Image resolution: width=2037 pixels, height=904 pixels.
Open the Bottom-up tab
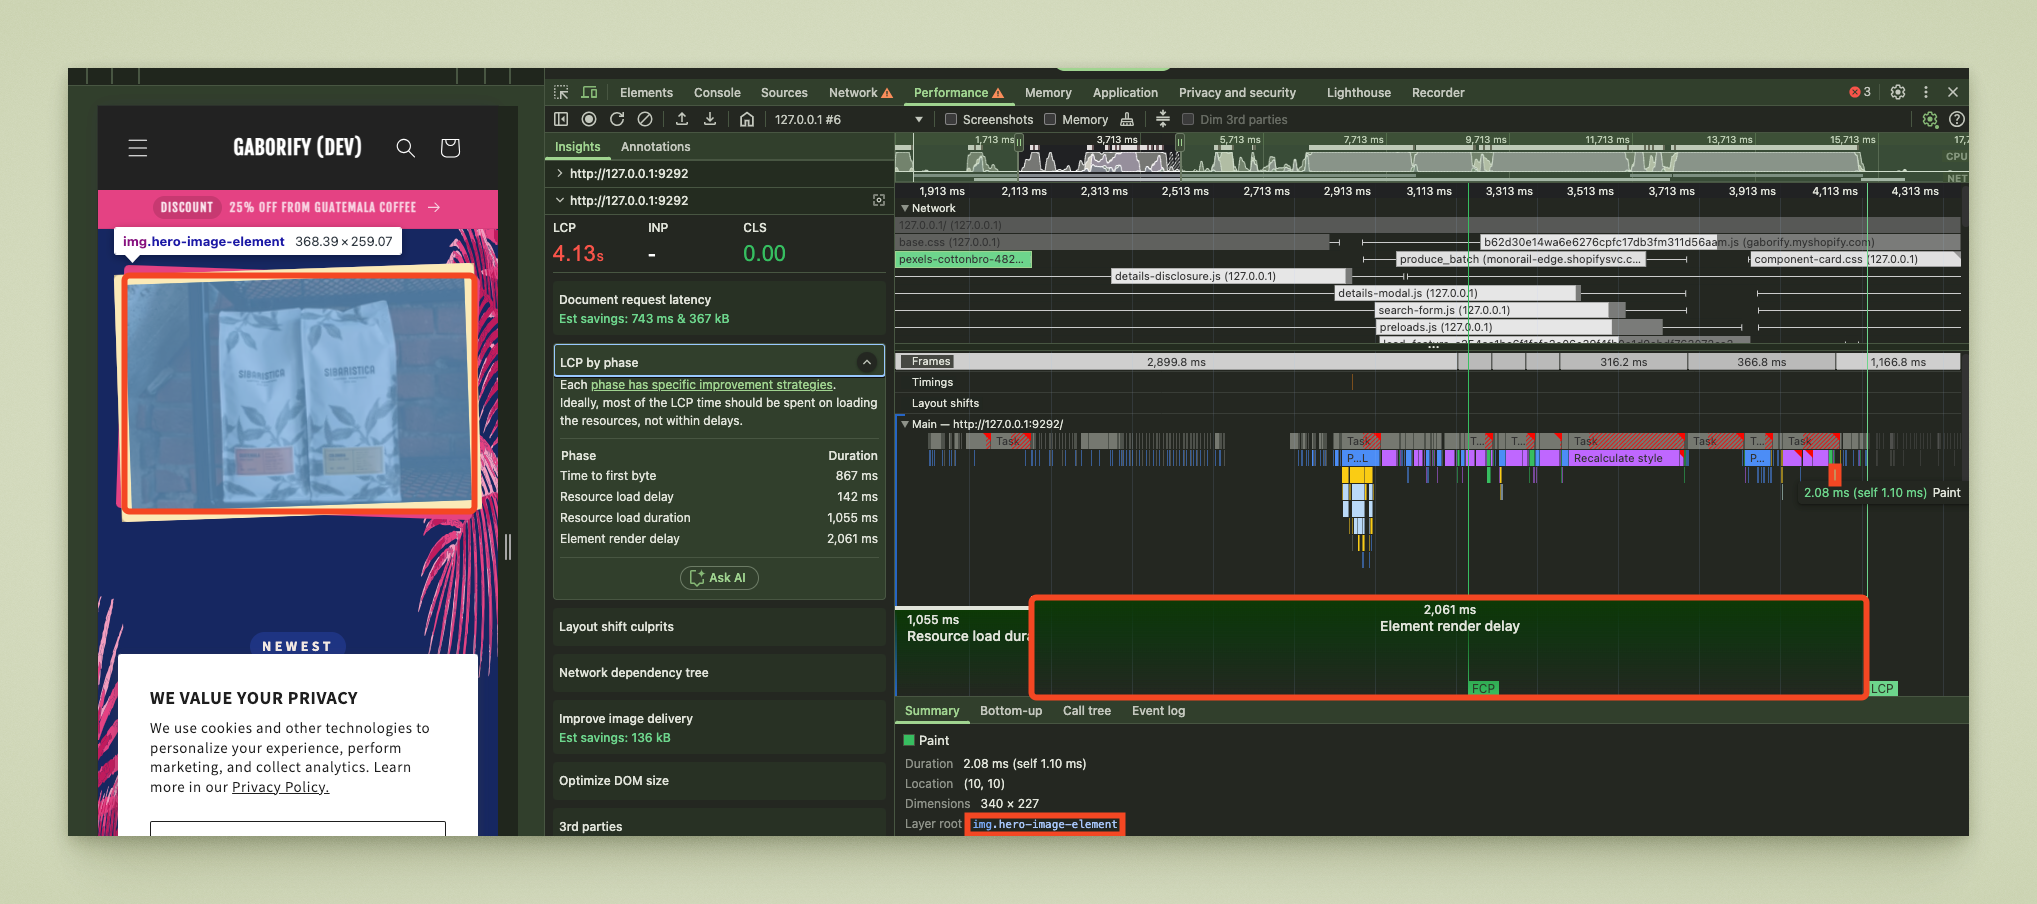tap(1010, 711)
